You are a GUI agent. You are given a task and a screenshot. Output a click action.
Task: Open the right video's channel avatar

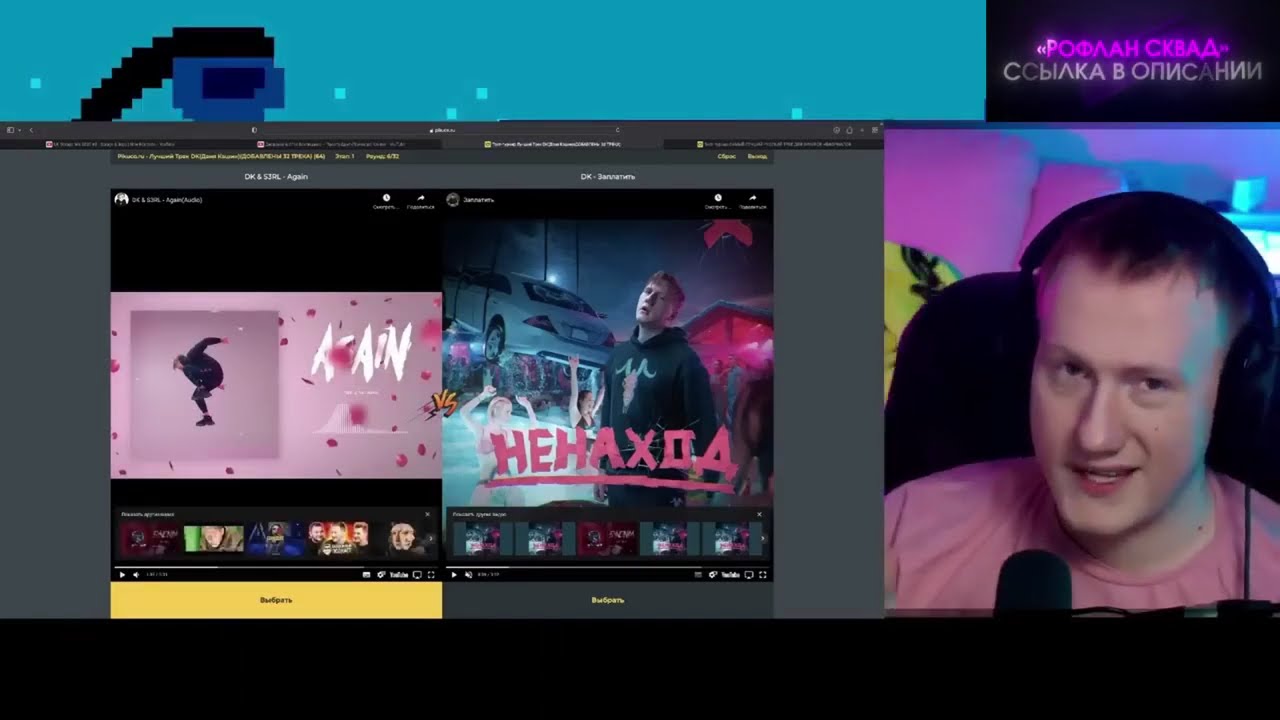point(453,199)
